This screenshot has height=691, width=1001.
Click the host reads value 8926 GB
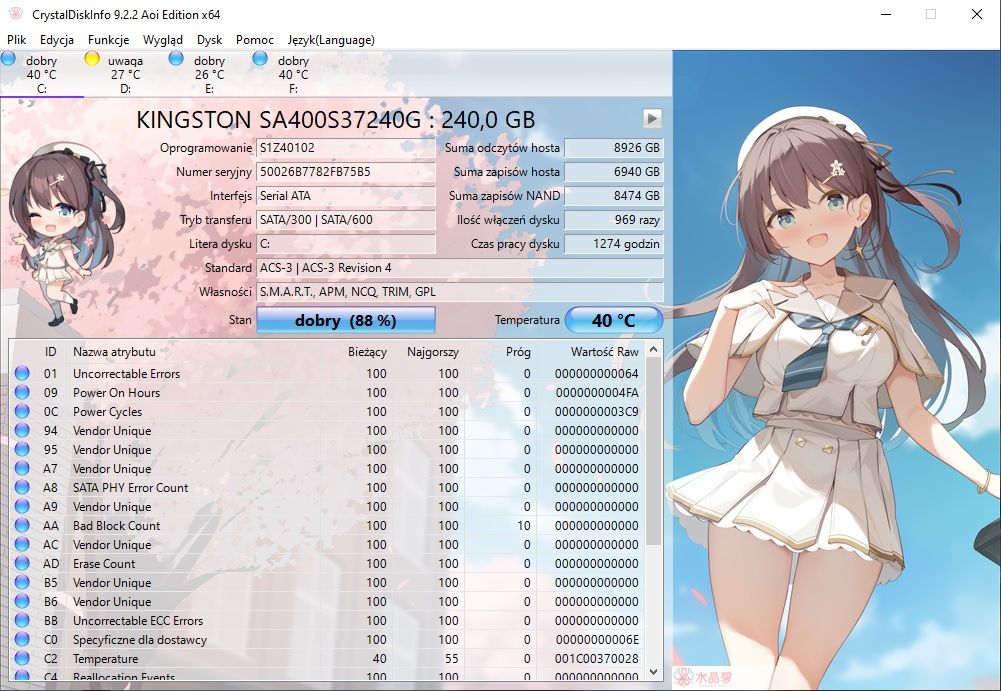tap(613, 148)
